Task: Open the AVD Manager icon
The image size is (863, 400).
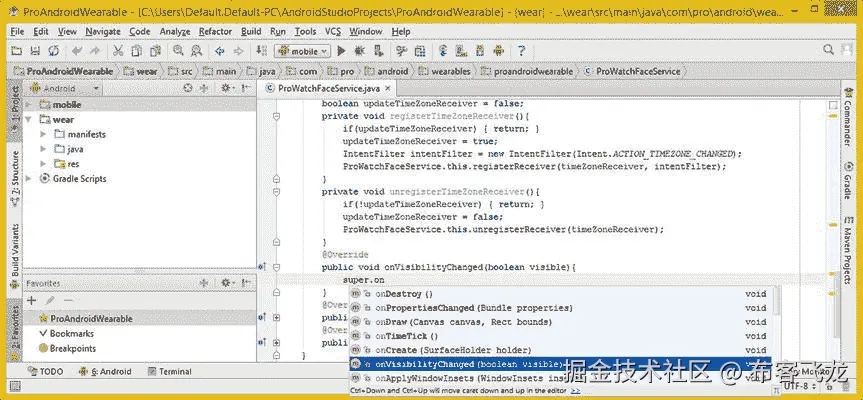Action: (461, 51)
